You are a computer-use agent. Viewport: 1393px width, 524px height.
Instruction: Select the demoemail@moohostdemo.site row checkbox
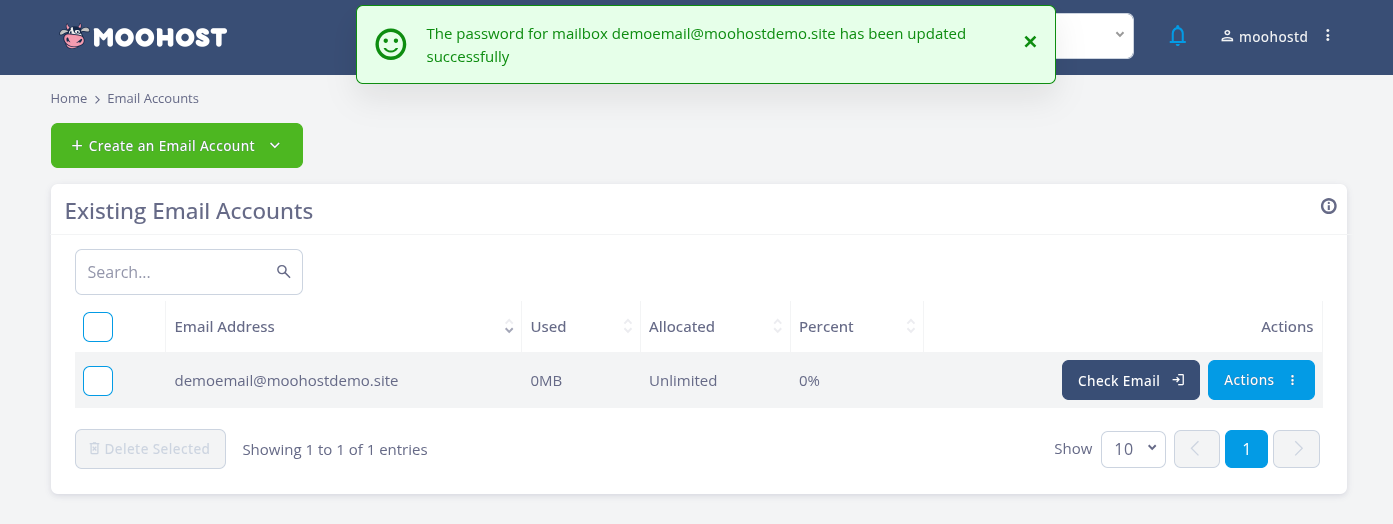tap(98, 381)
